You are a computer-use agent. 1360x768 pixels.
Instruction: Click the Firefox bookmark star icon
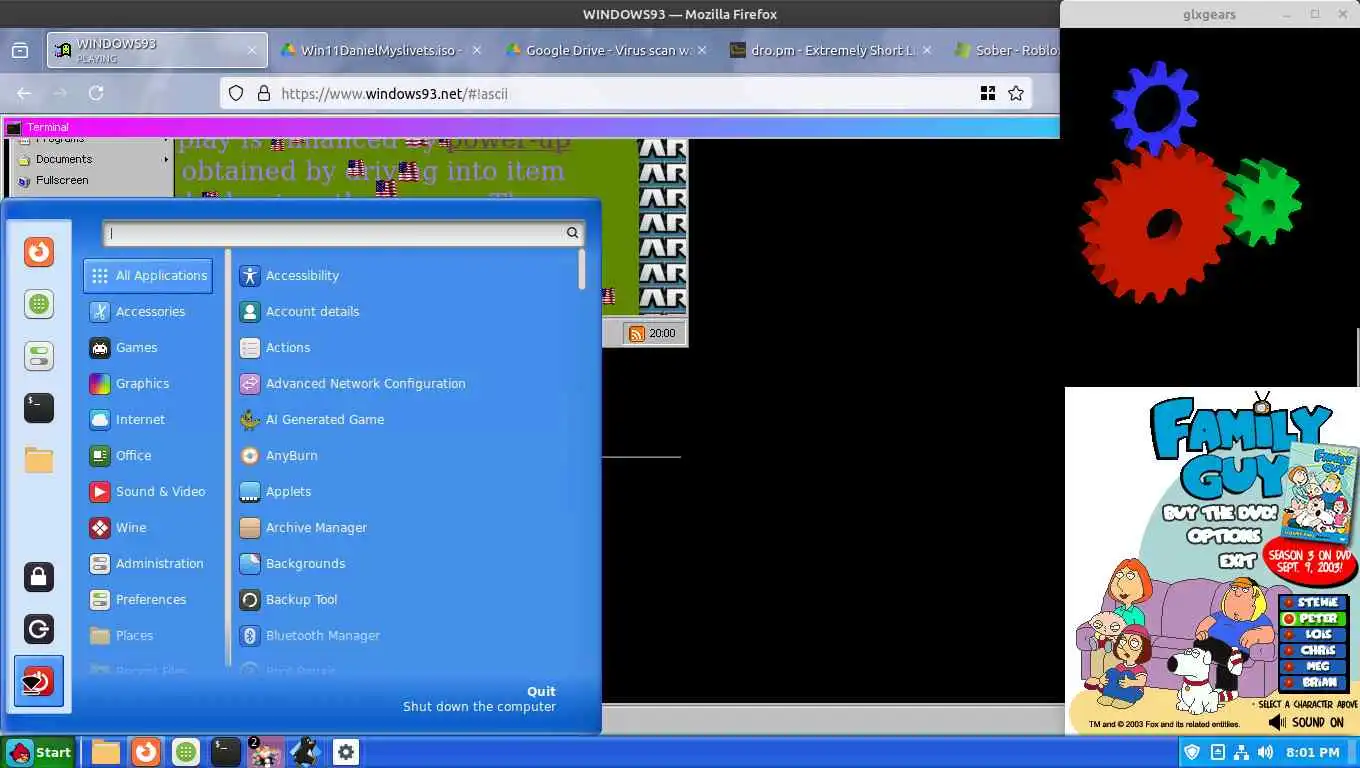pyautogui.click(x=1016, y=93)
